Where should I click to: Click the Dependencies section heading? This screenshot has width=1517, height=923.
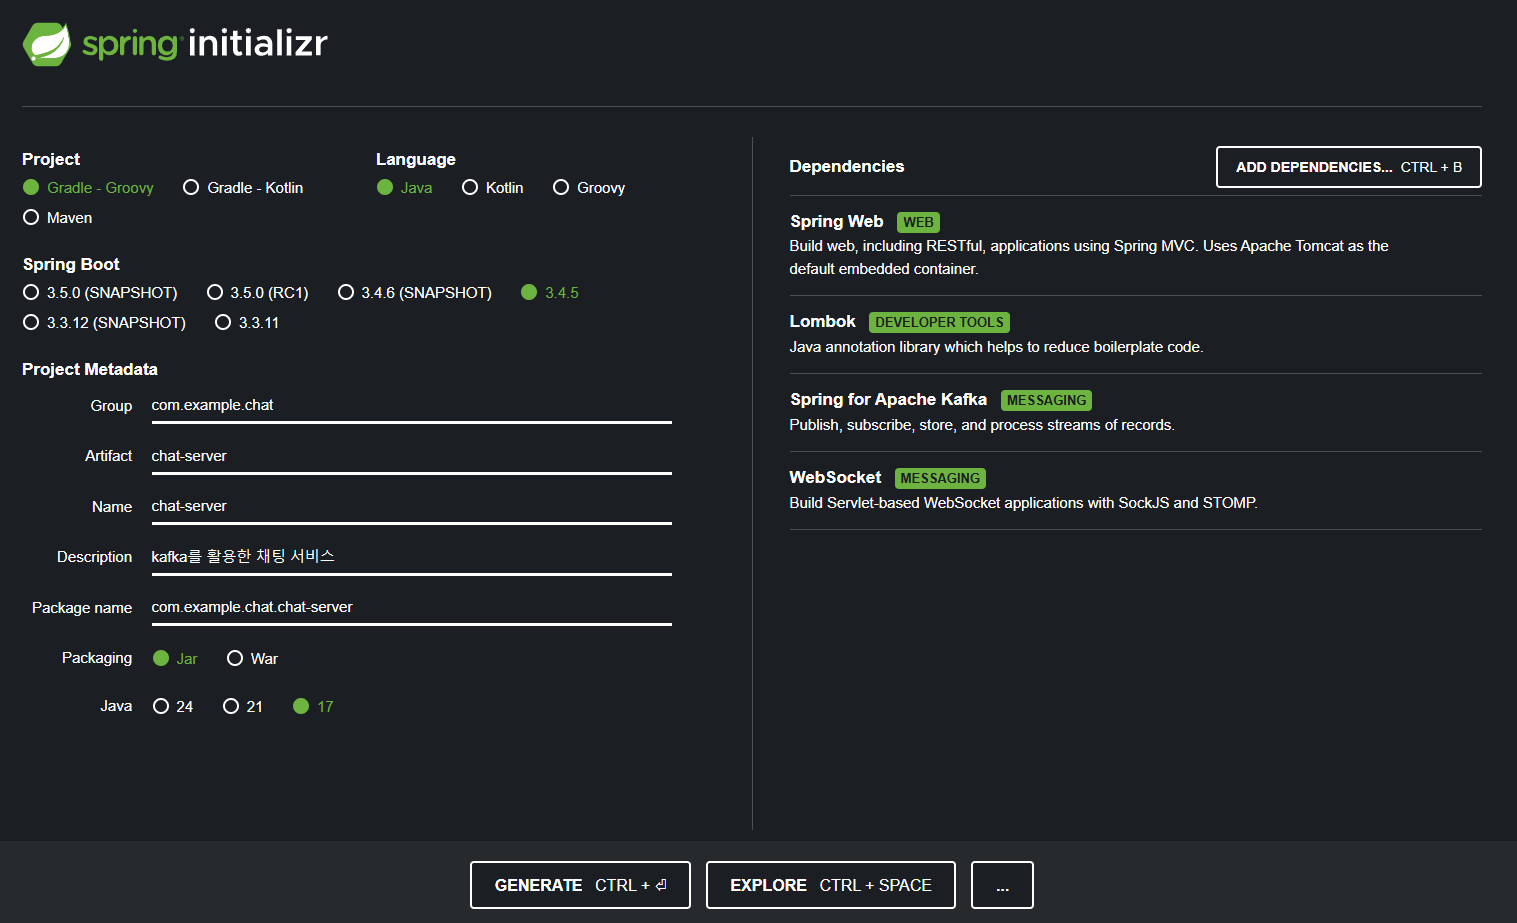846,167
